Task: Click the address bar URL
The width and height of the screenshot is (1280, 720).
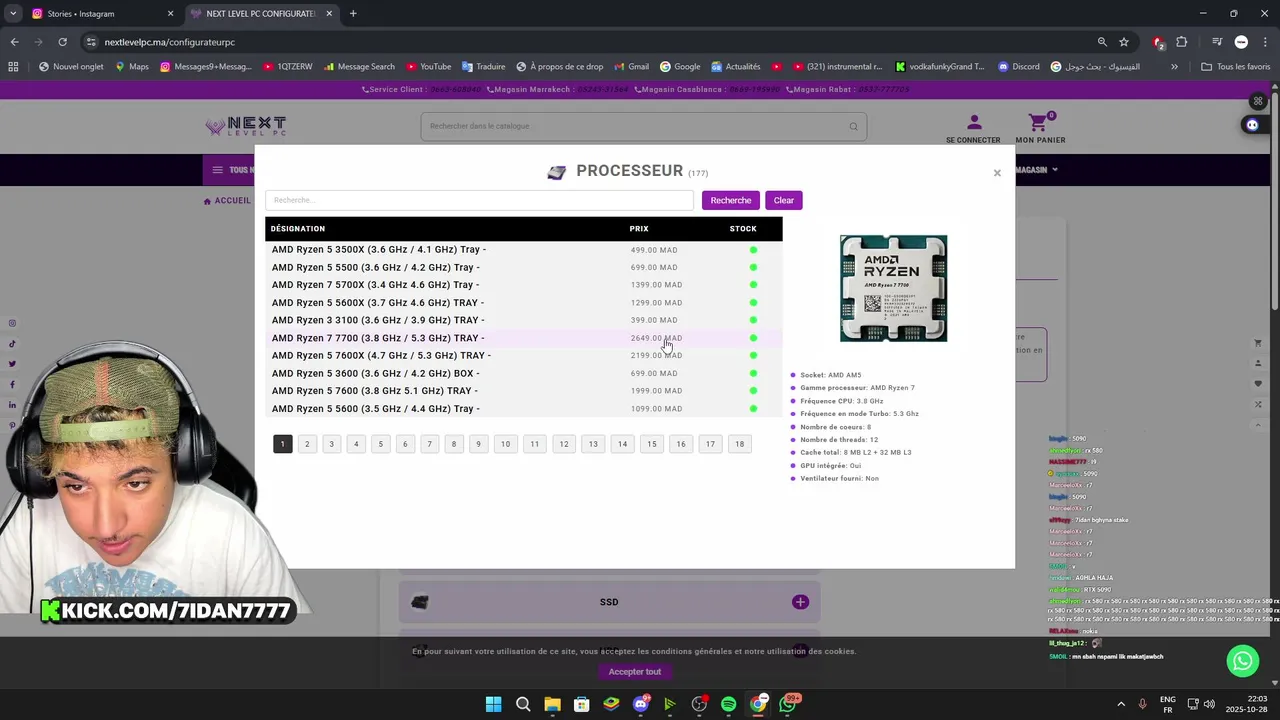Action: coord(170,42)
